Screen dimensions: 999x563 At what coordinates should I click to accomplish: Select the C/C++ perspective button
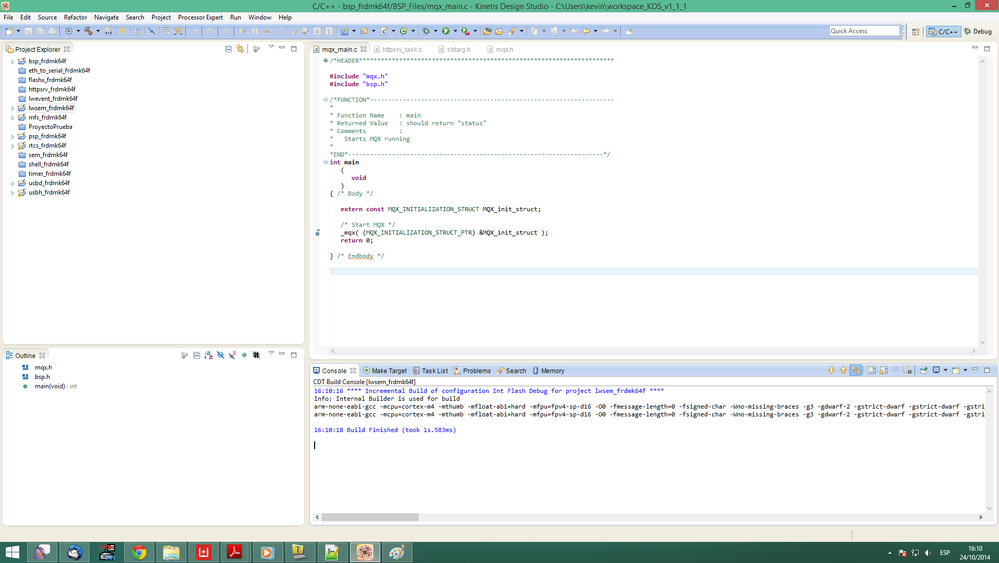tap(943, 31)
